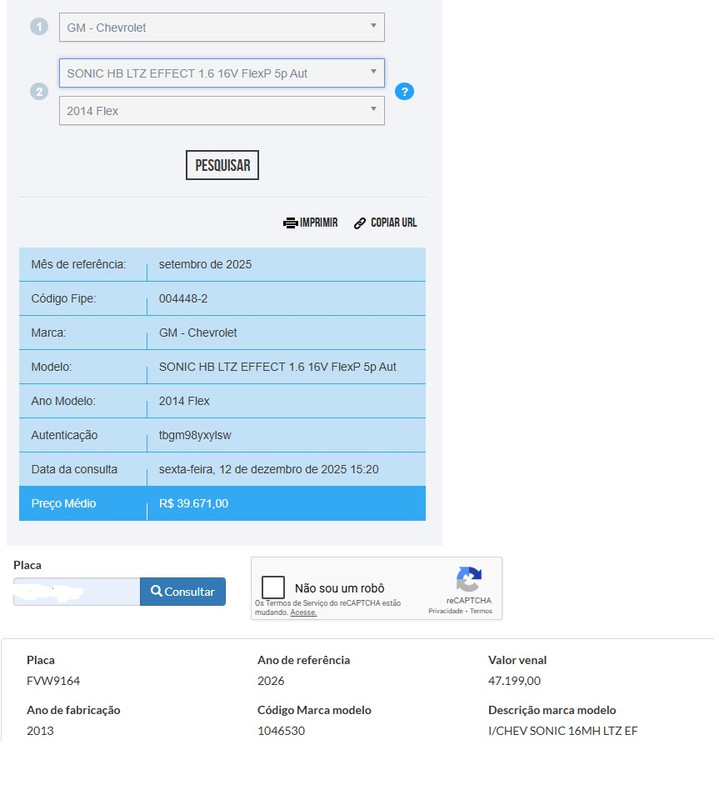719x800 pixels.
Task: Select the Valor venal '47.199,00'
Action: [x=515, y=682]
